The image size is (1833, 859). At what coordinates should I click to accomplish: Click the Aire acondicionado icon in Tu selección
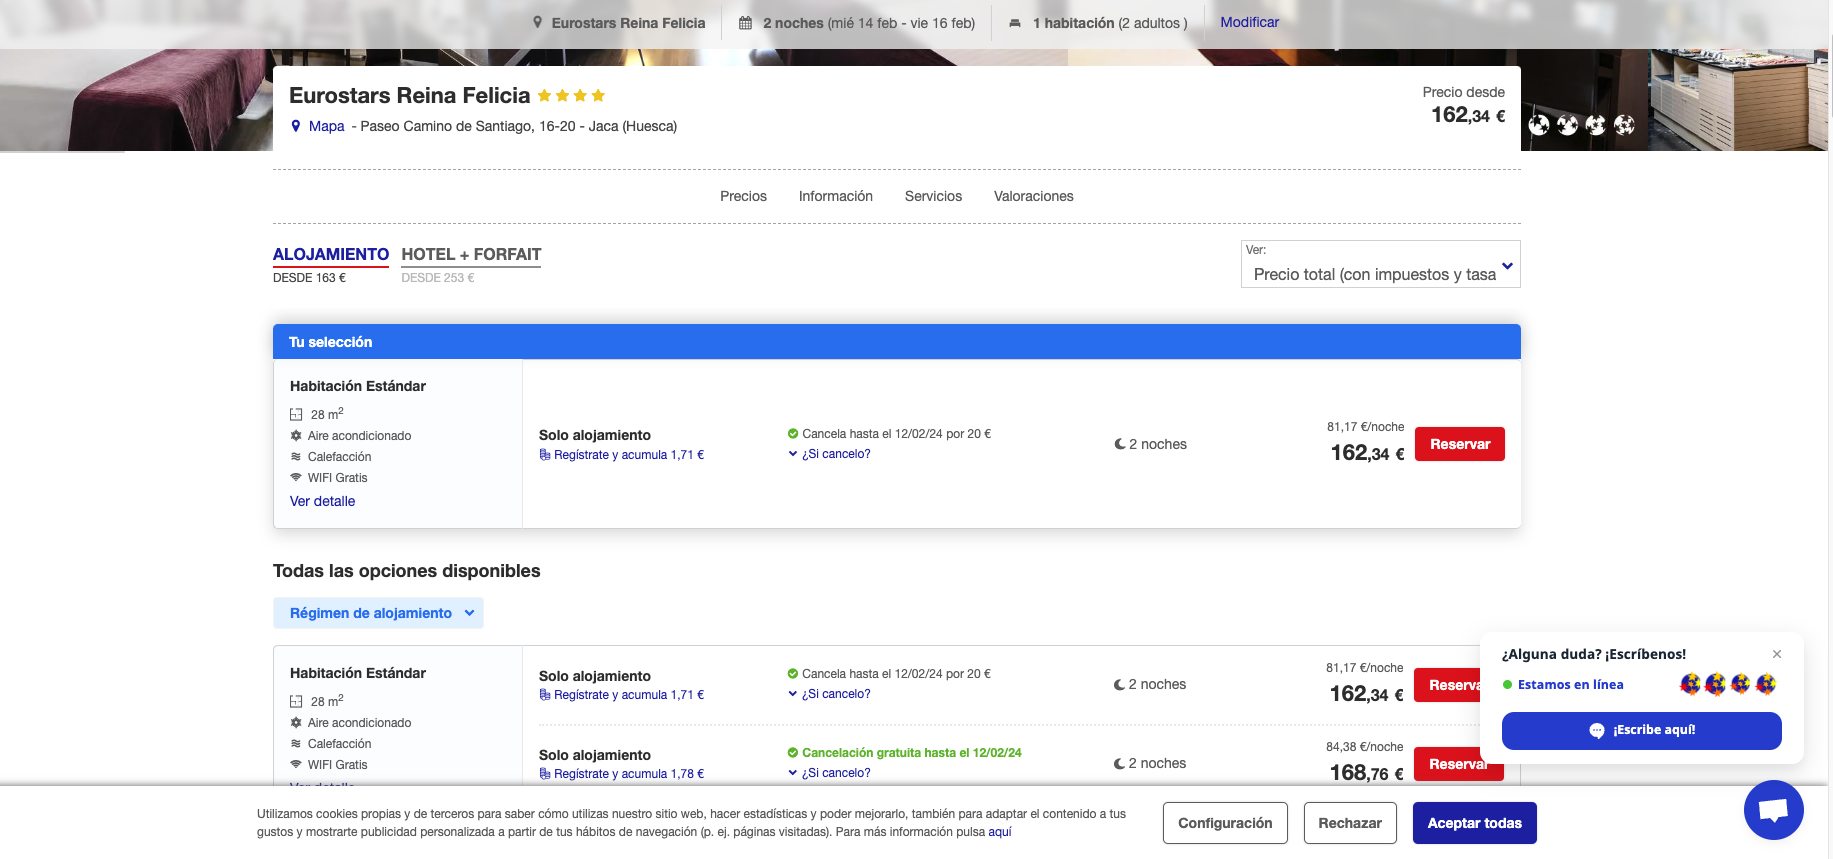tap(296, 436)
